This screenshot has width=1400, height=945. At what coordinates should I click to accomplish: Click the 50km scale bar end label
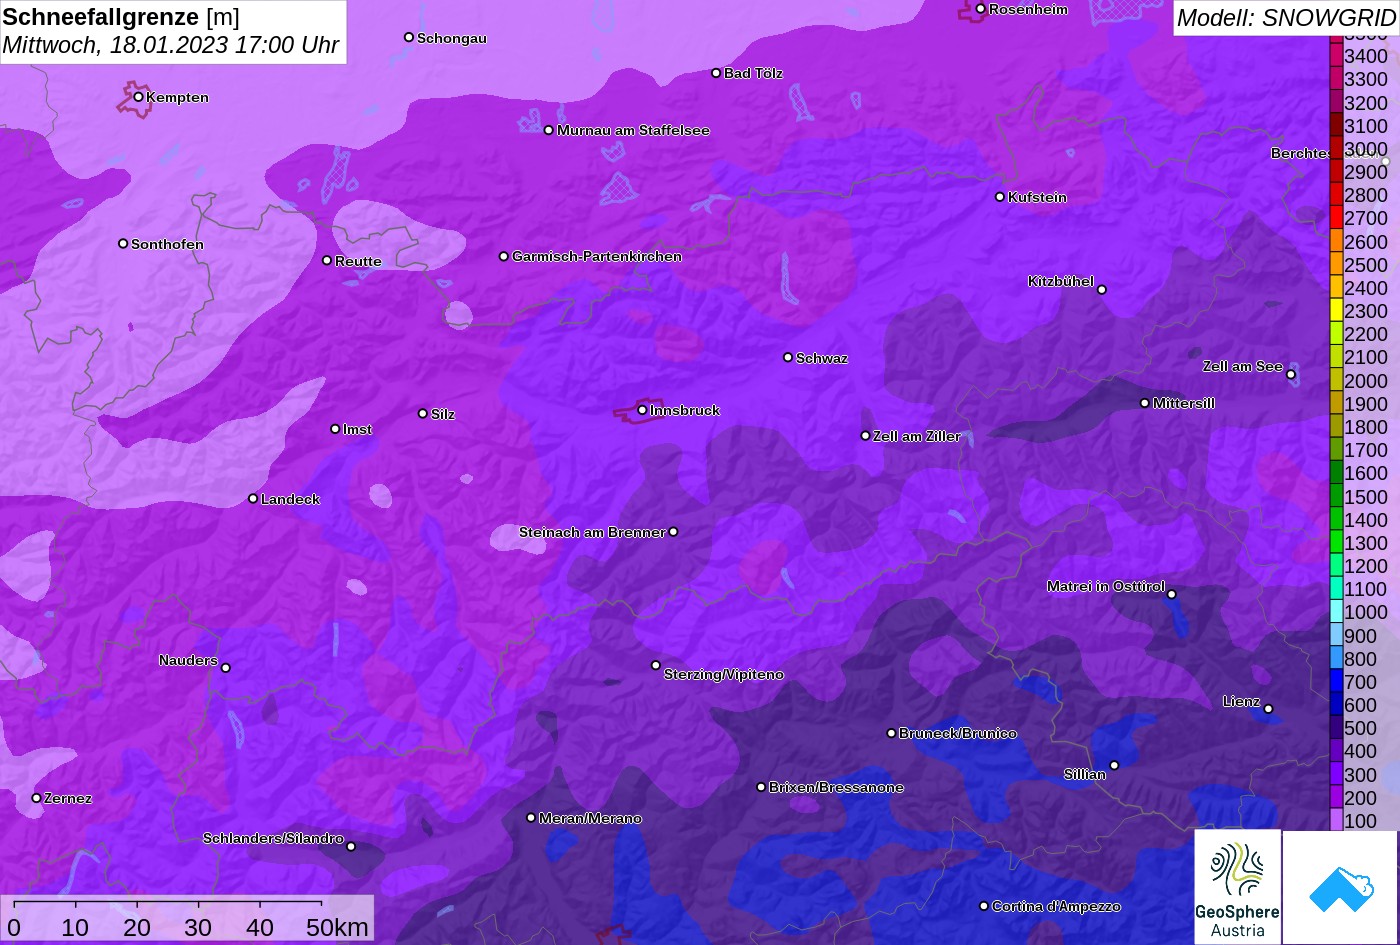pos(337,927)
